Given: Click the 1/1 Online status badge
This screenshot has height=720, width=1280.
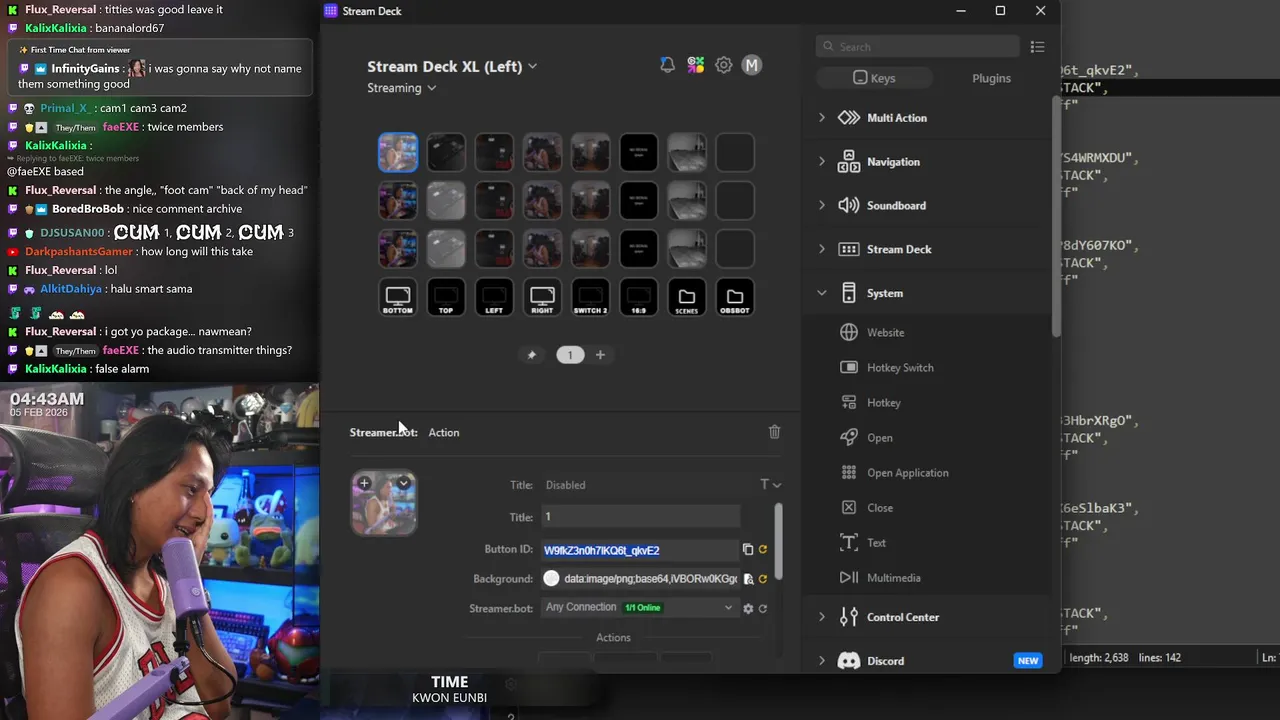Looking at the screenshot, I should [643, 608].
